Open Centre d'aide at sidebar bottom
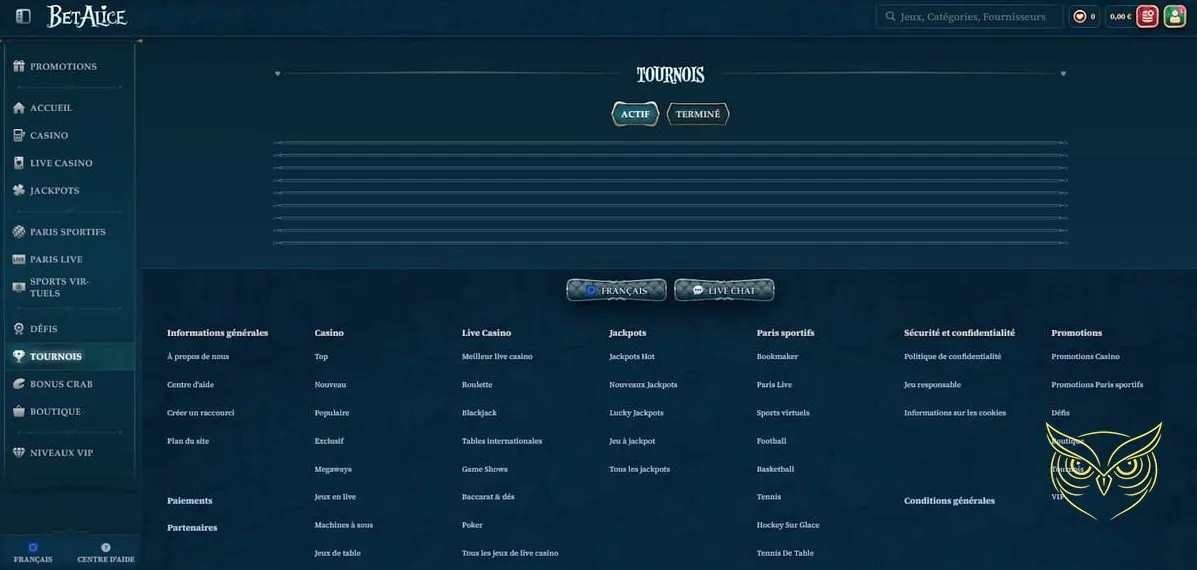Image resolution: width=1197 pixels, height=570 pixels. coord(106,553)
